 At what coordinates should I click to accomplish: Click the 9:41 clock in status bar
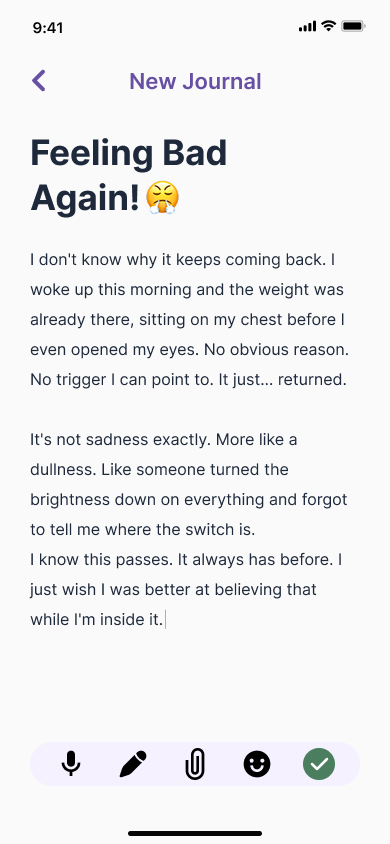tap(48, 27)
